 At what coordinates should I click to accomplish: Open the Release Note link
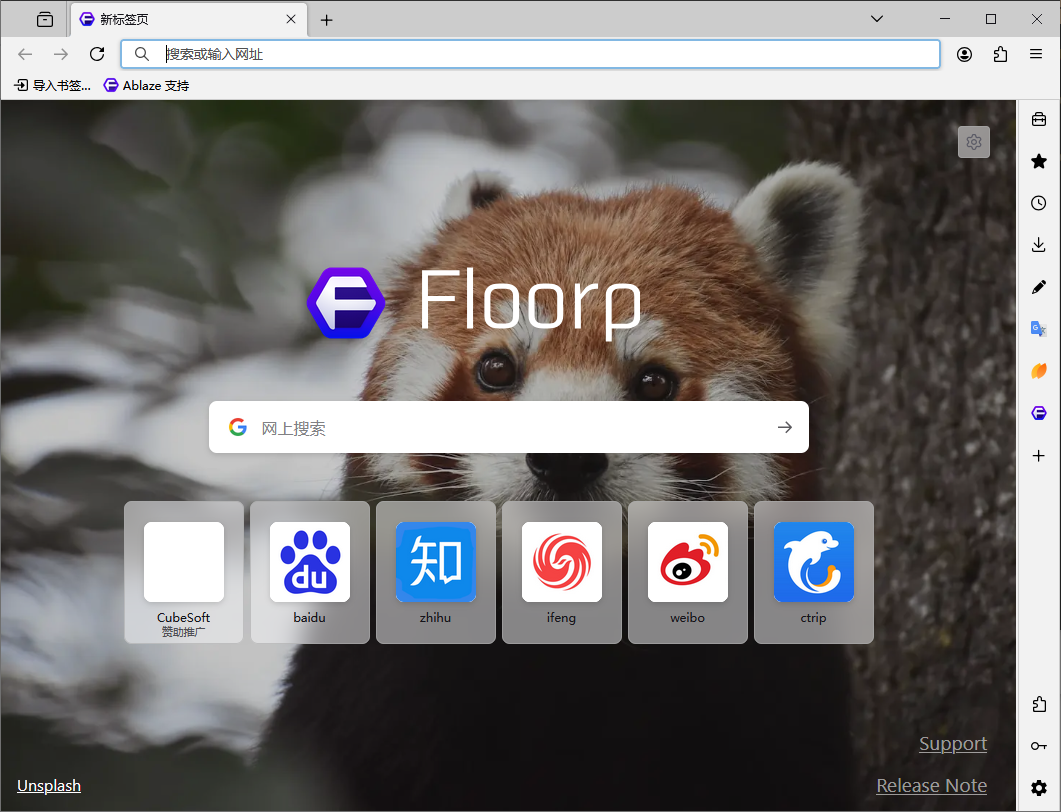[x=931, y=785]
